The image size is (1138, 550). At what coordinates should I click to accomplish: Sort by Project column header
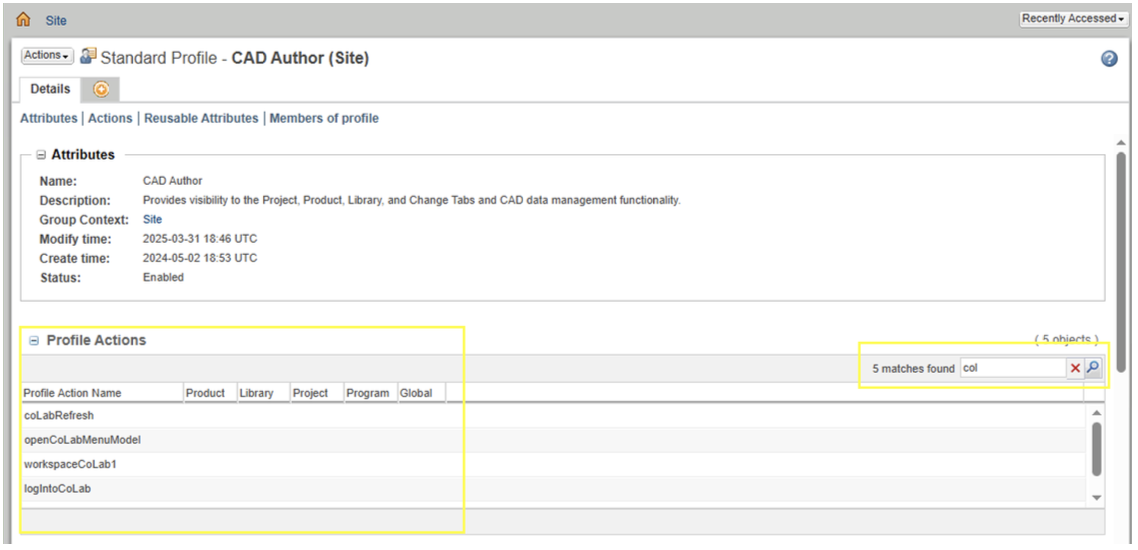pyautogui.click(x=317, y=393)
